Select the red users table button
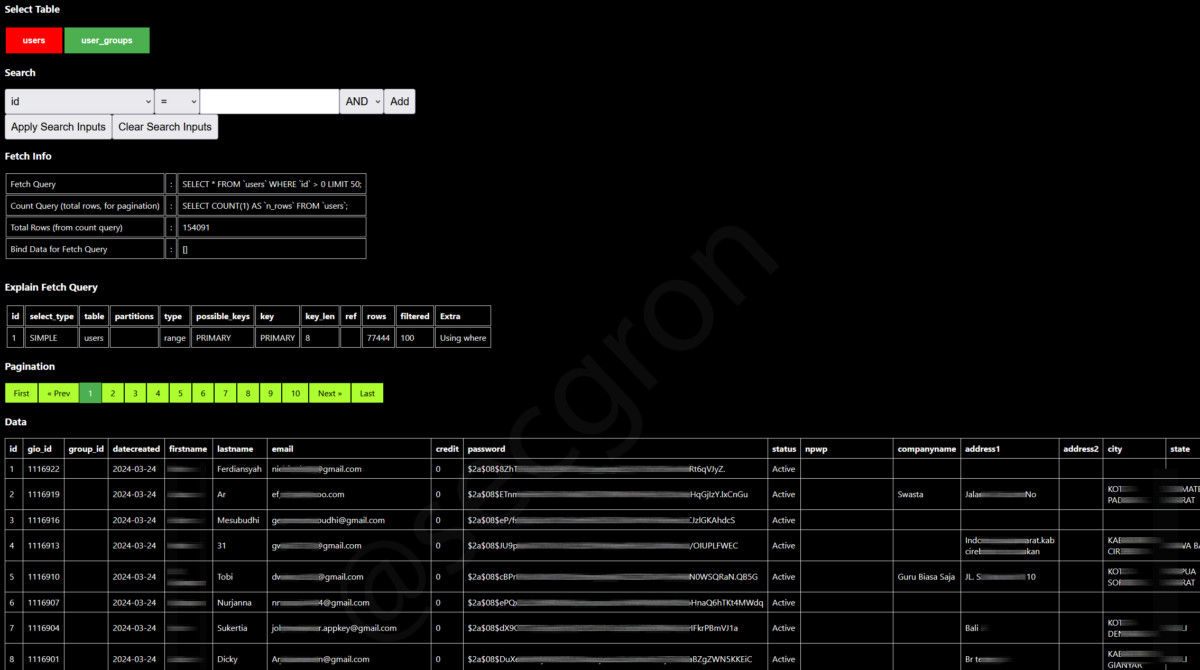Viewport: 1200px width, 670px height. click(34, 40)
